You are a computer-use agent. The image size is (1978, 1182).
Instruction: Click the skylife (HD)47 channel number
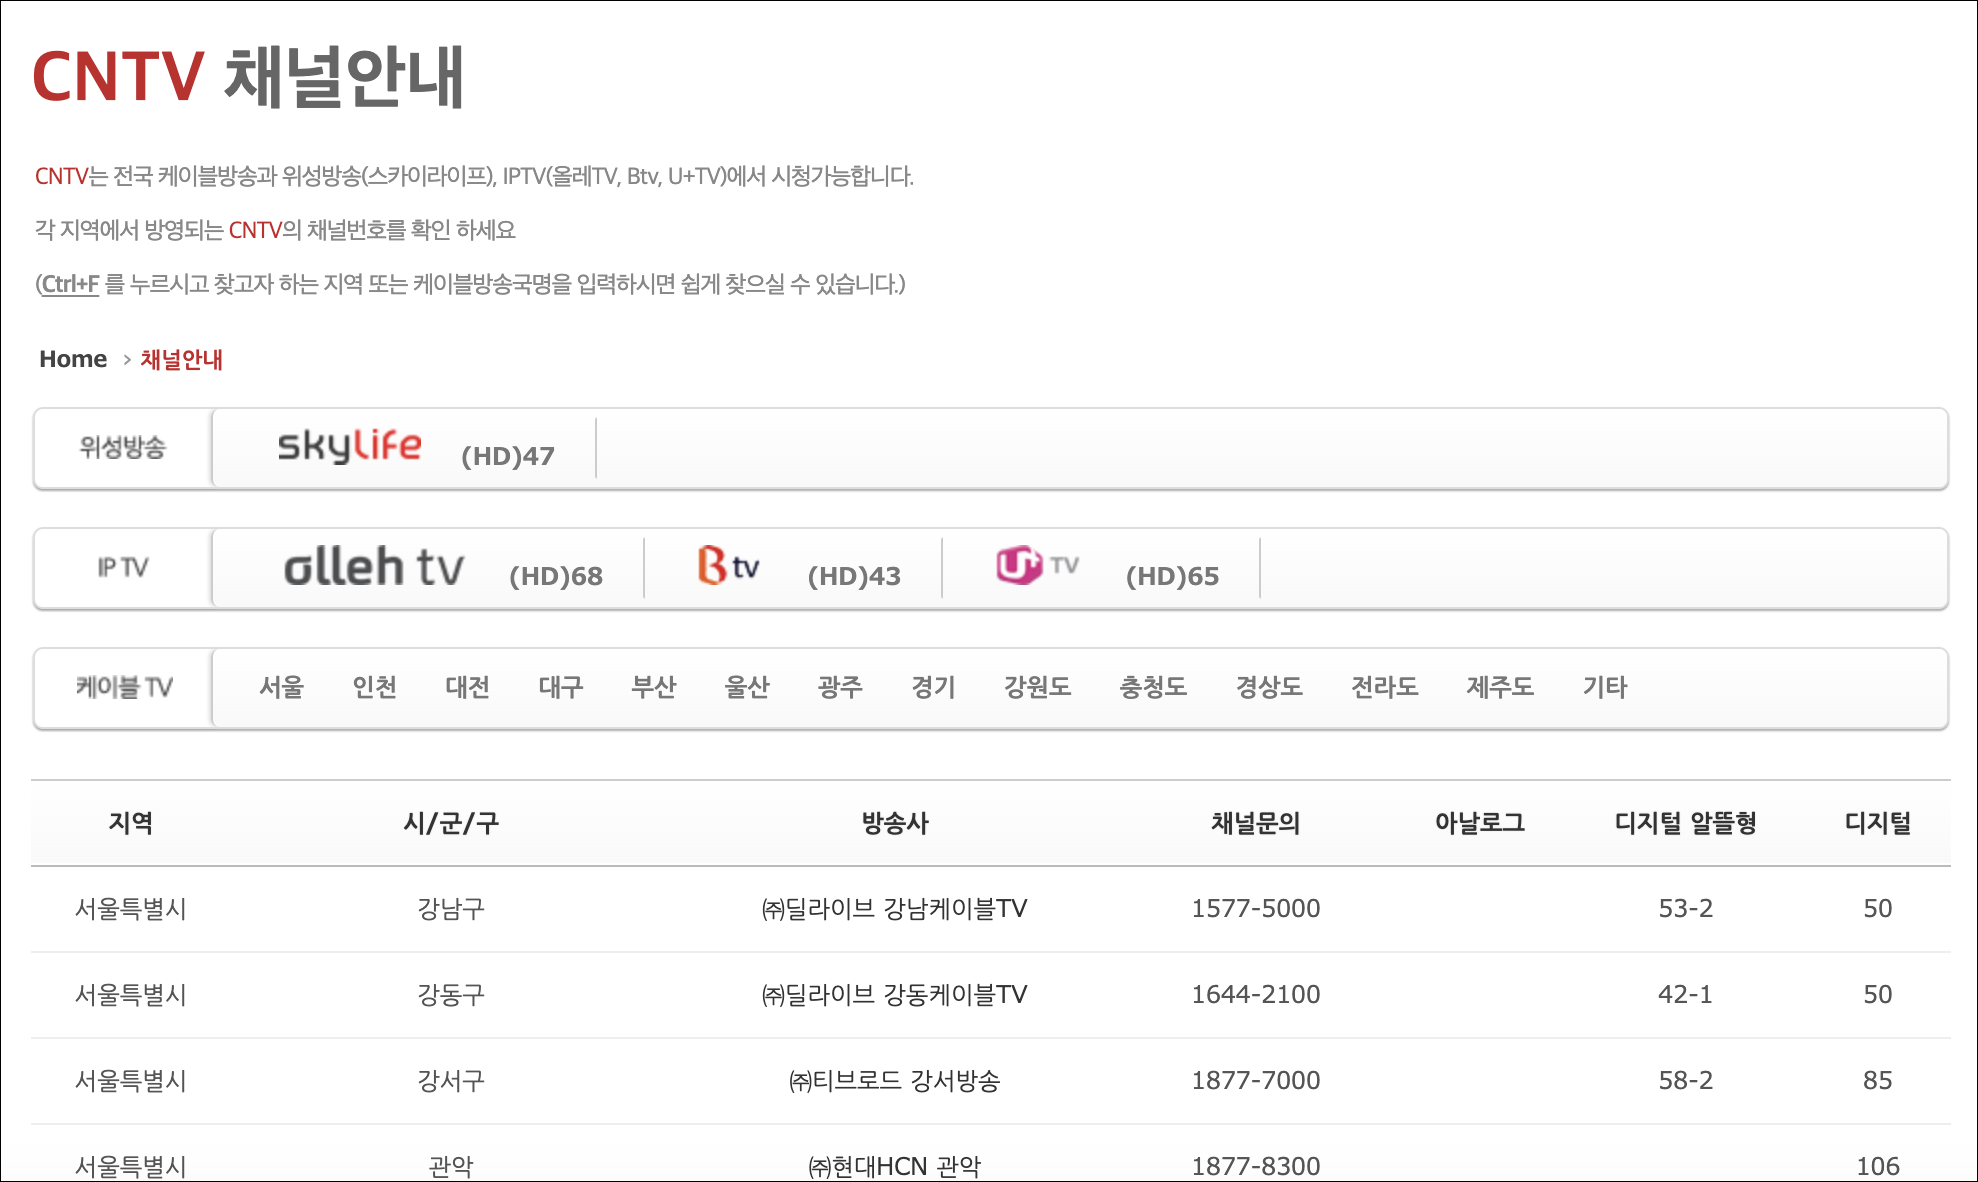point(508,456)
